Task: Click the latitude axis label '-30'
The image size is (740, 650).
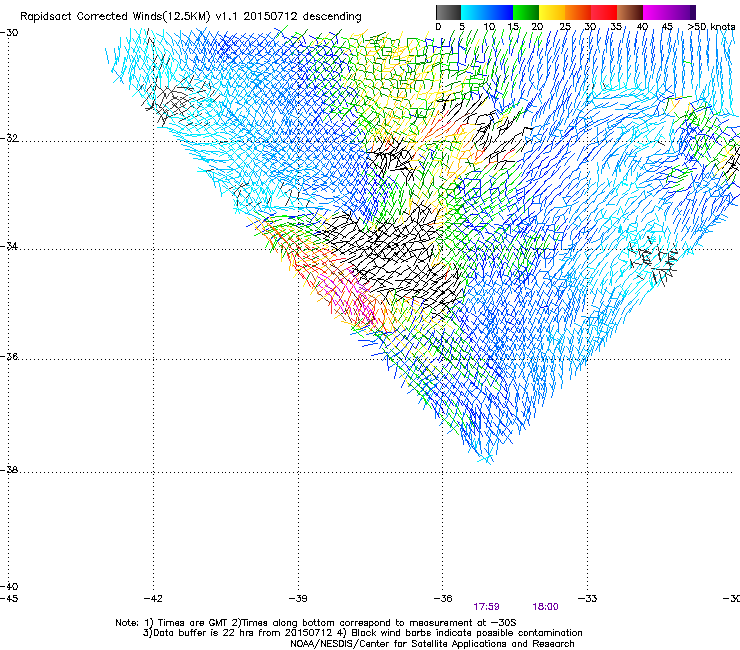Action: [x=9, y=33]
